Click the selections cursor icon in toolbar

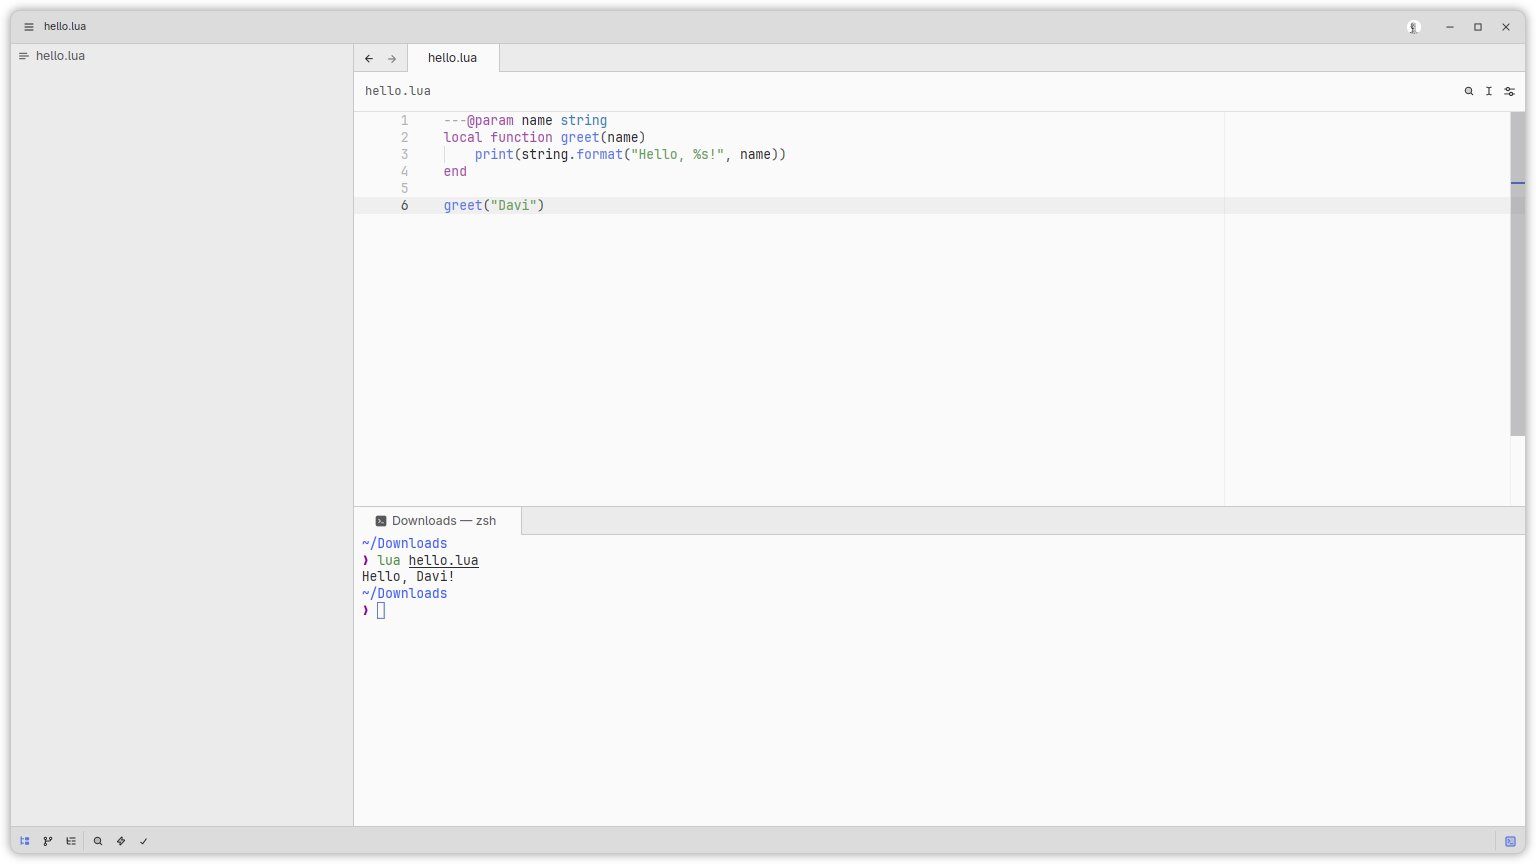[1489, 91]
